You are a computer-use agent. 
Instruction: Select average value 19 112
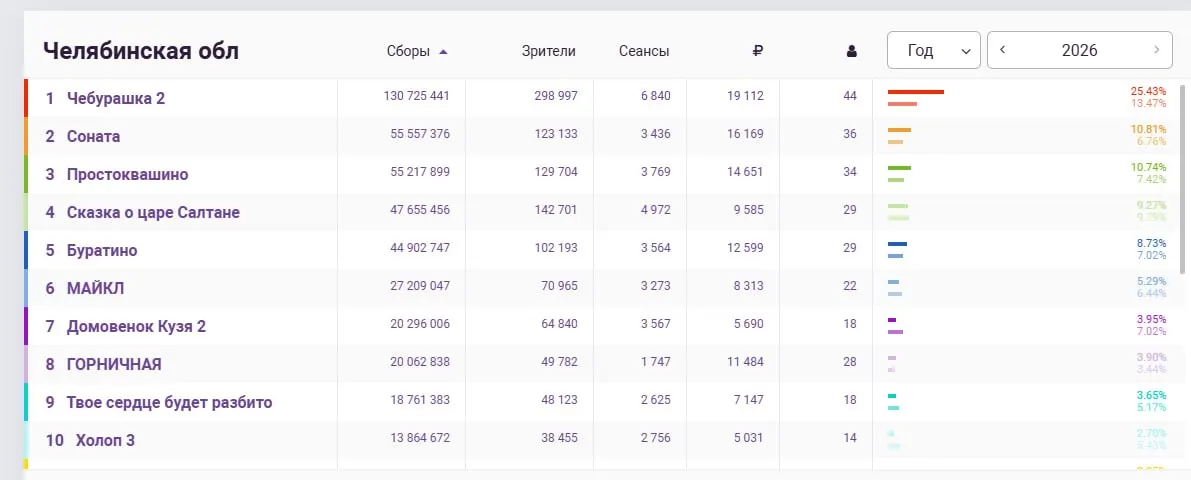point(745,96)
